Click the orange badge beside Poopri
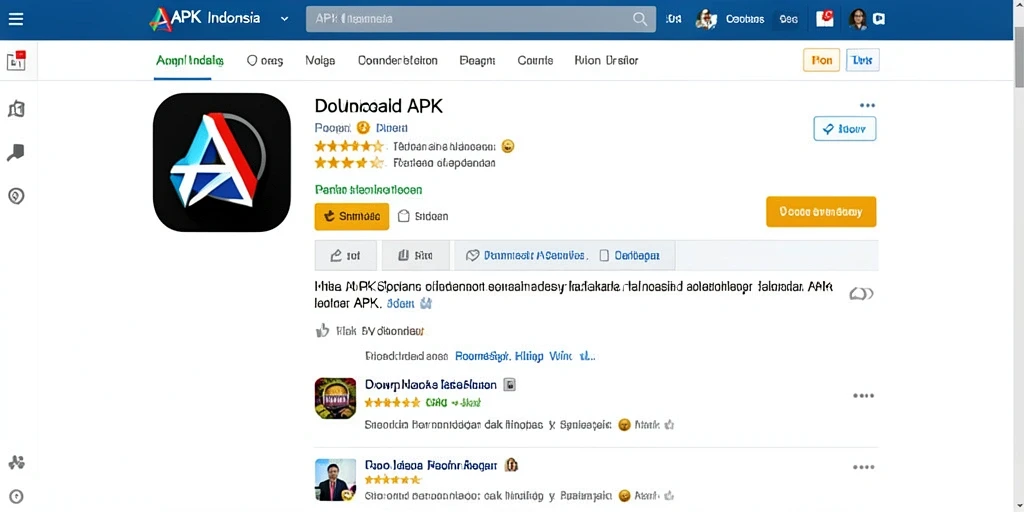 click(363, 127)
